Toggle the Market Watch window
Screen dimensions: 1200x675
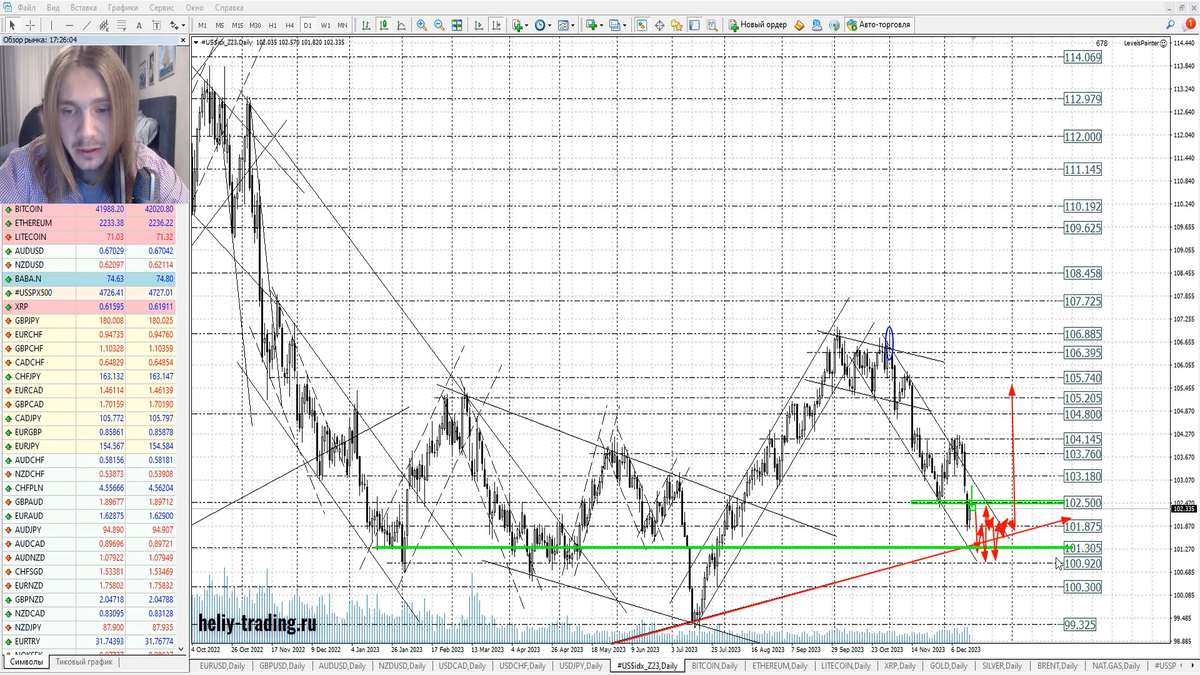tap(642, 24)
